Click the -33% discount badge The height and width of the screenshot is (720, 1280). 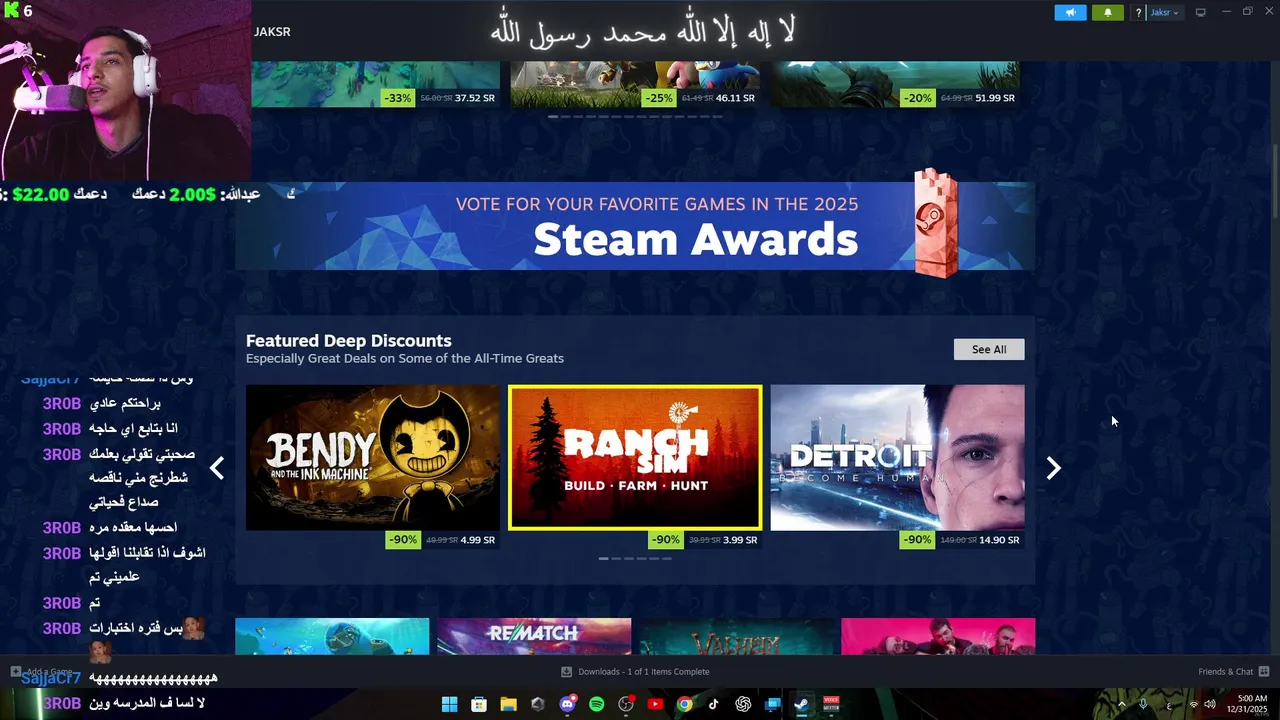point(398,98)
